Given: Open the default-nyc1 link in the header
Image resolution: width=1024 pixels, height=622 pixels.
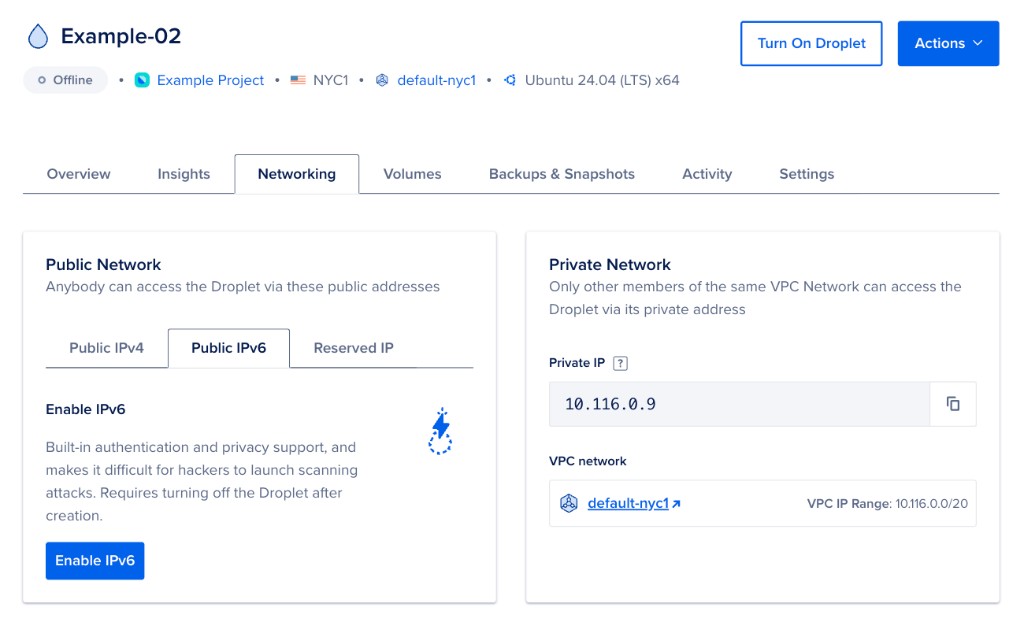Looking at the screenshot, I should pyautogui.click(x=436, y=80).
